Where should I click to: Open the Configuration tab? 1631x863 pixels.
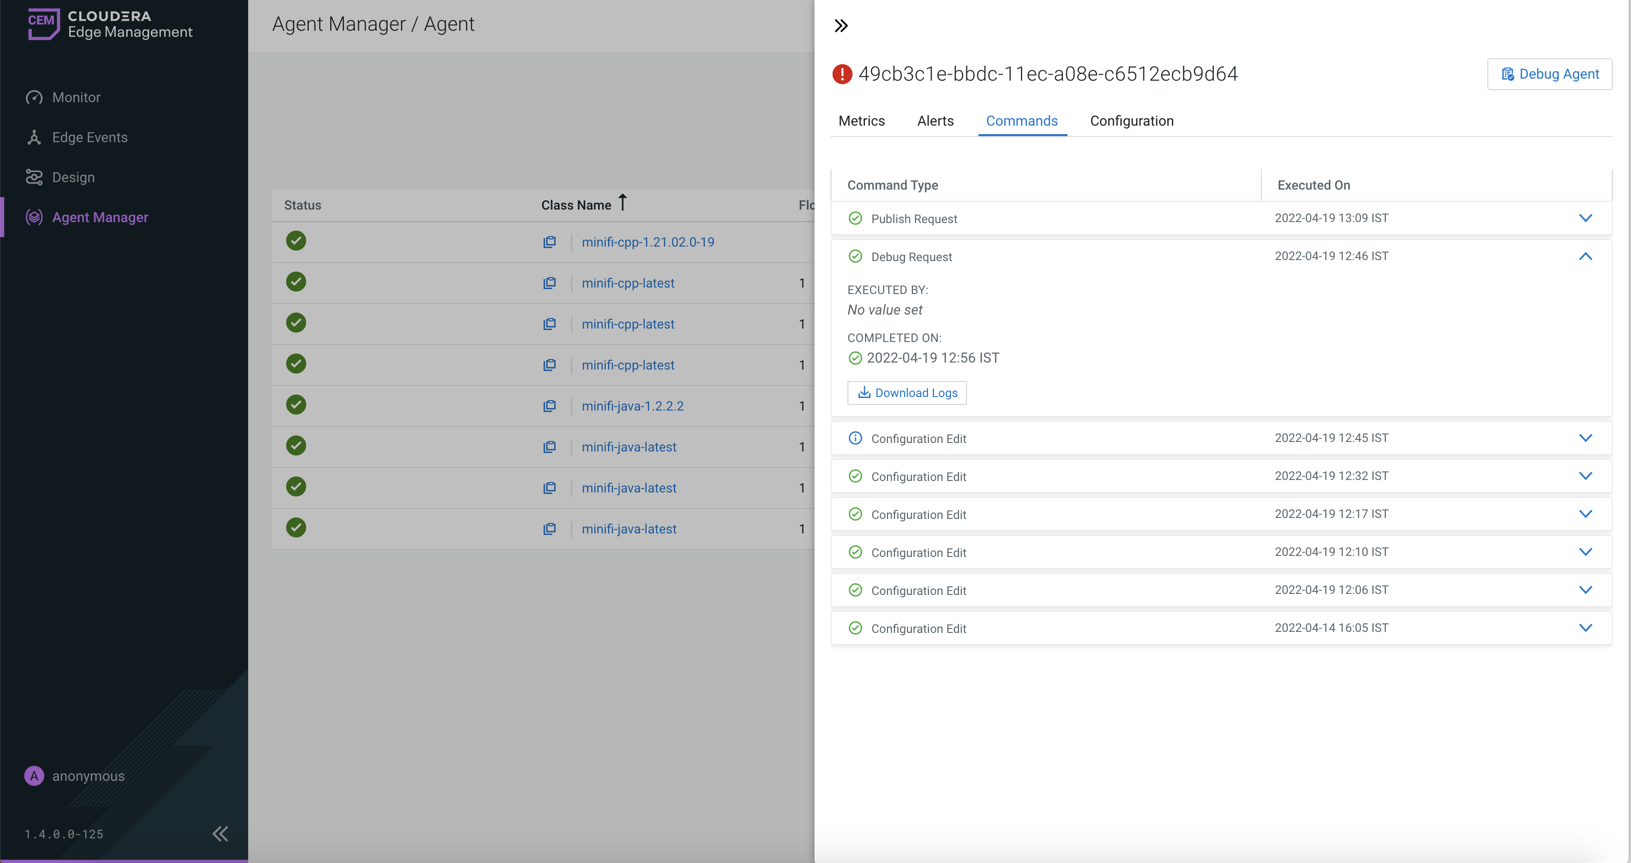(x=1131, y=121)
